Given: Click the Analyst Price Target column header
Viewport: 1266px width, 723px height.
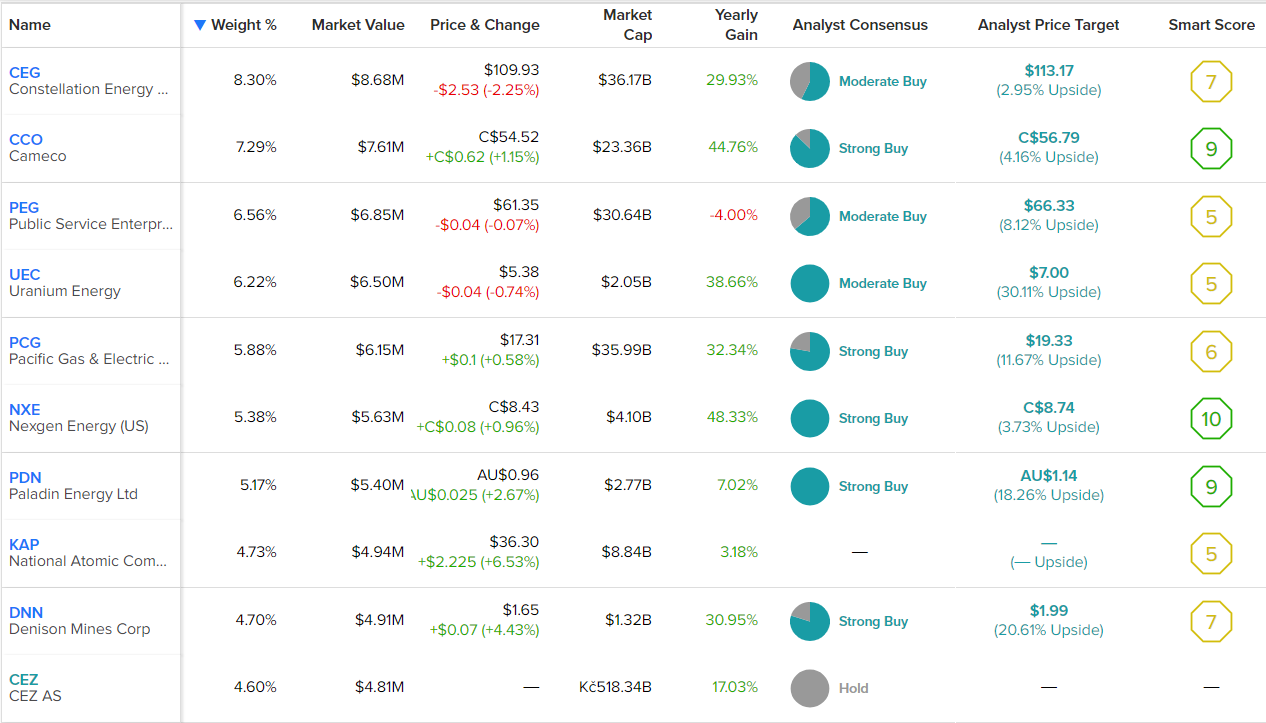Looking at the screenshot, I should click(1048, 25).
